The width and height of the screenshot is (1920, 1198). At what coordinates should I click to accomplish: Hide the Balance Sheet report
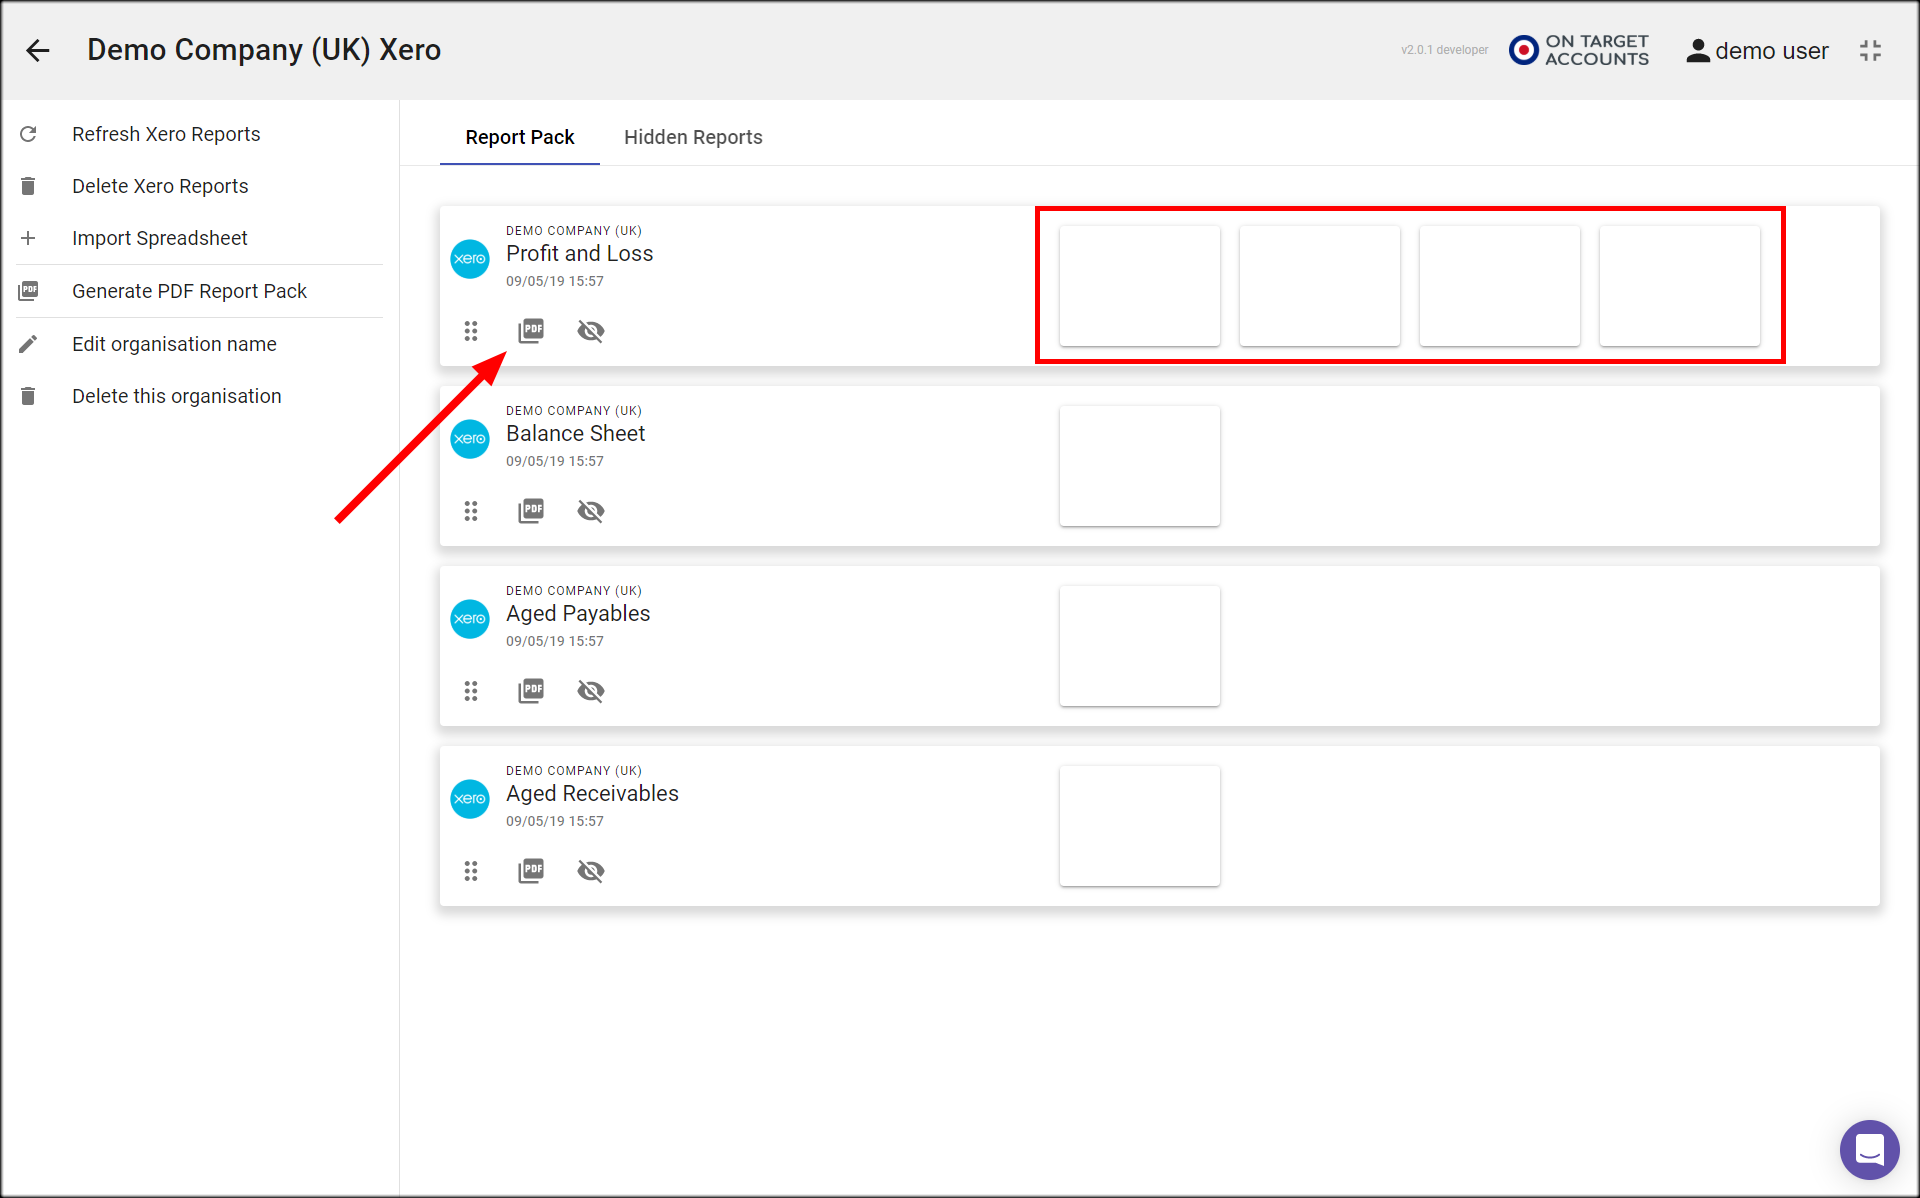[591, 511]
